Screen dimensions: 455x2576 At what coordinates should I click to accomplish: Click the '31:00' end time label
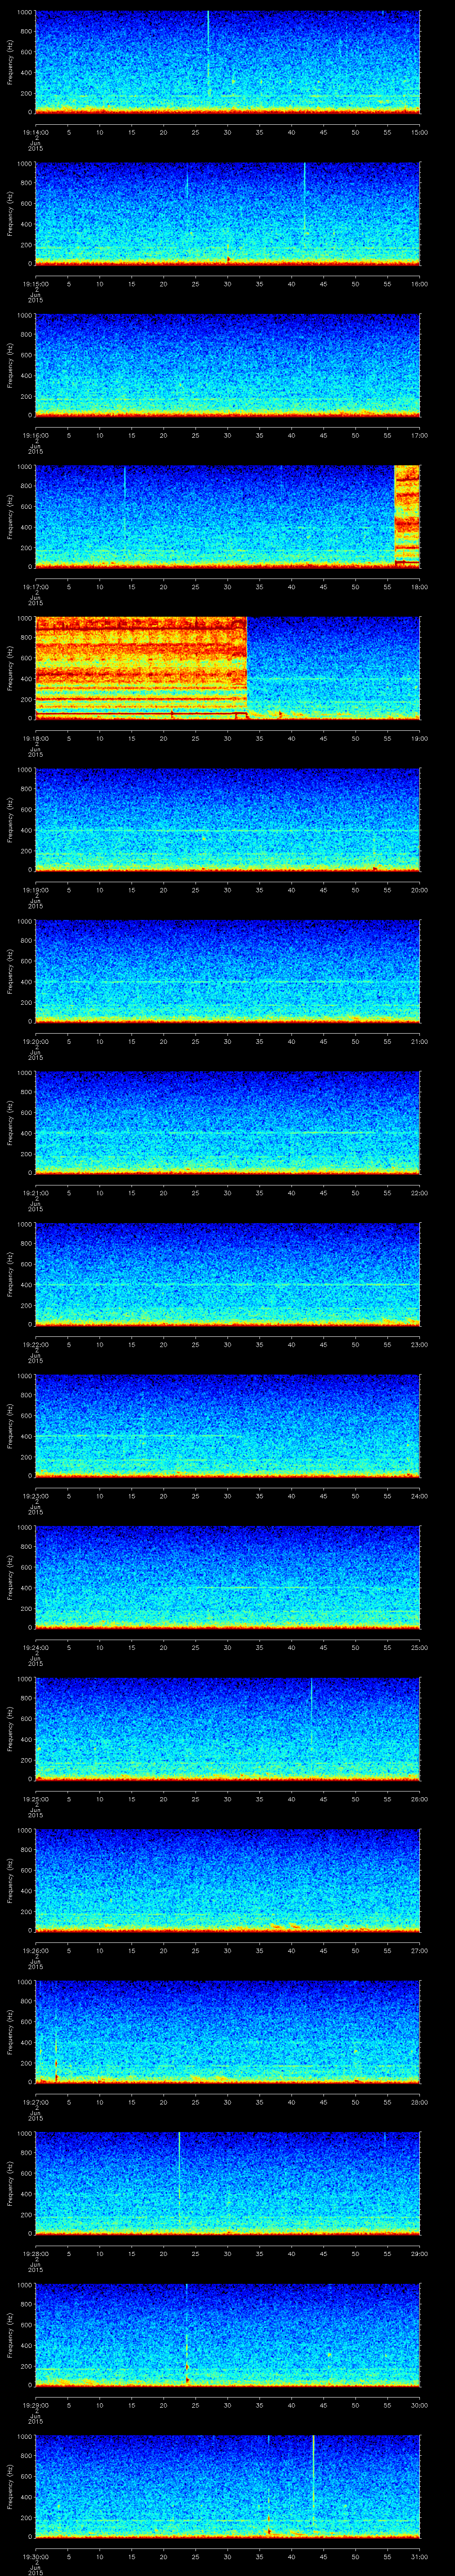coord(420,2556)
